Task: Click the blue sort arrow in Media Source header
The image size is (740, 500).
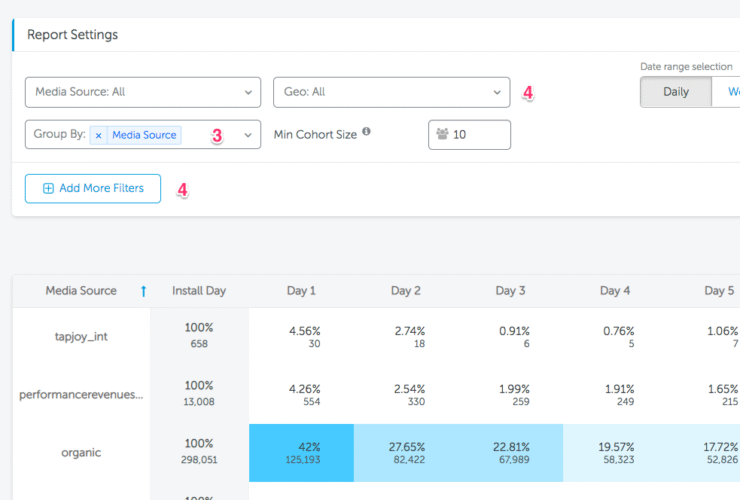Action: (143, 291)
